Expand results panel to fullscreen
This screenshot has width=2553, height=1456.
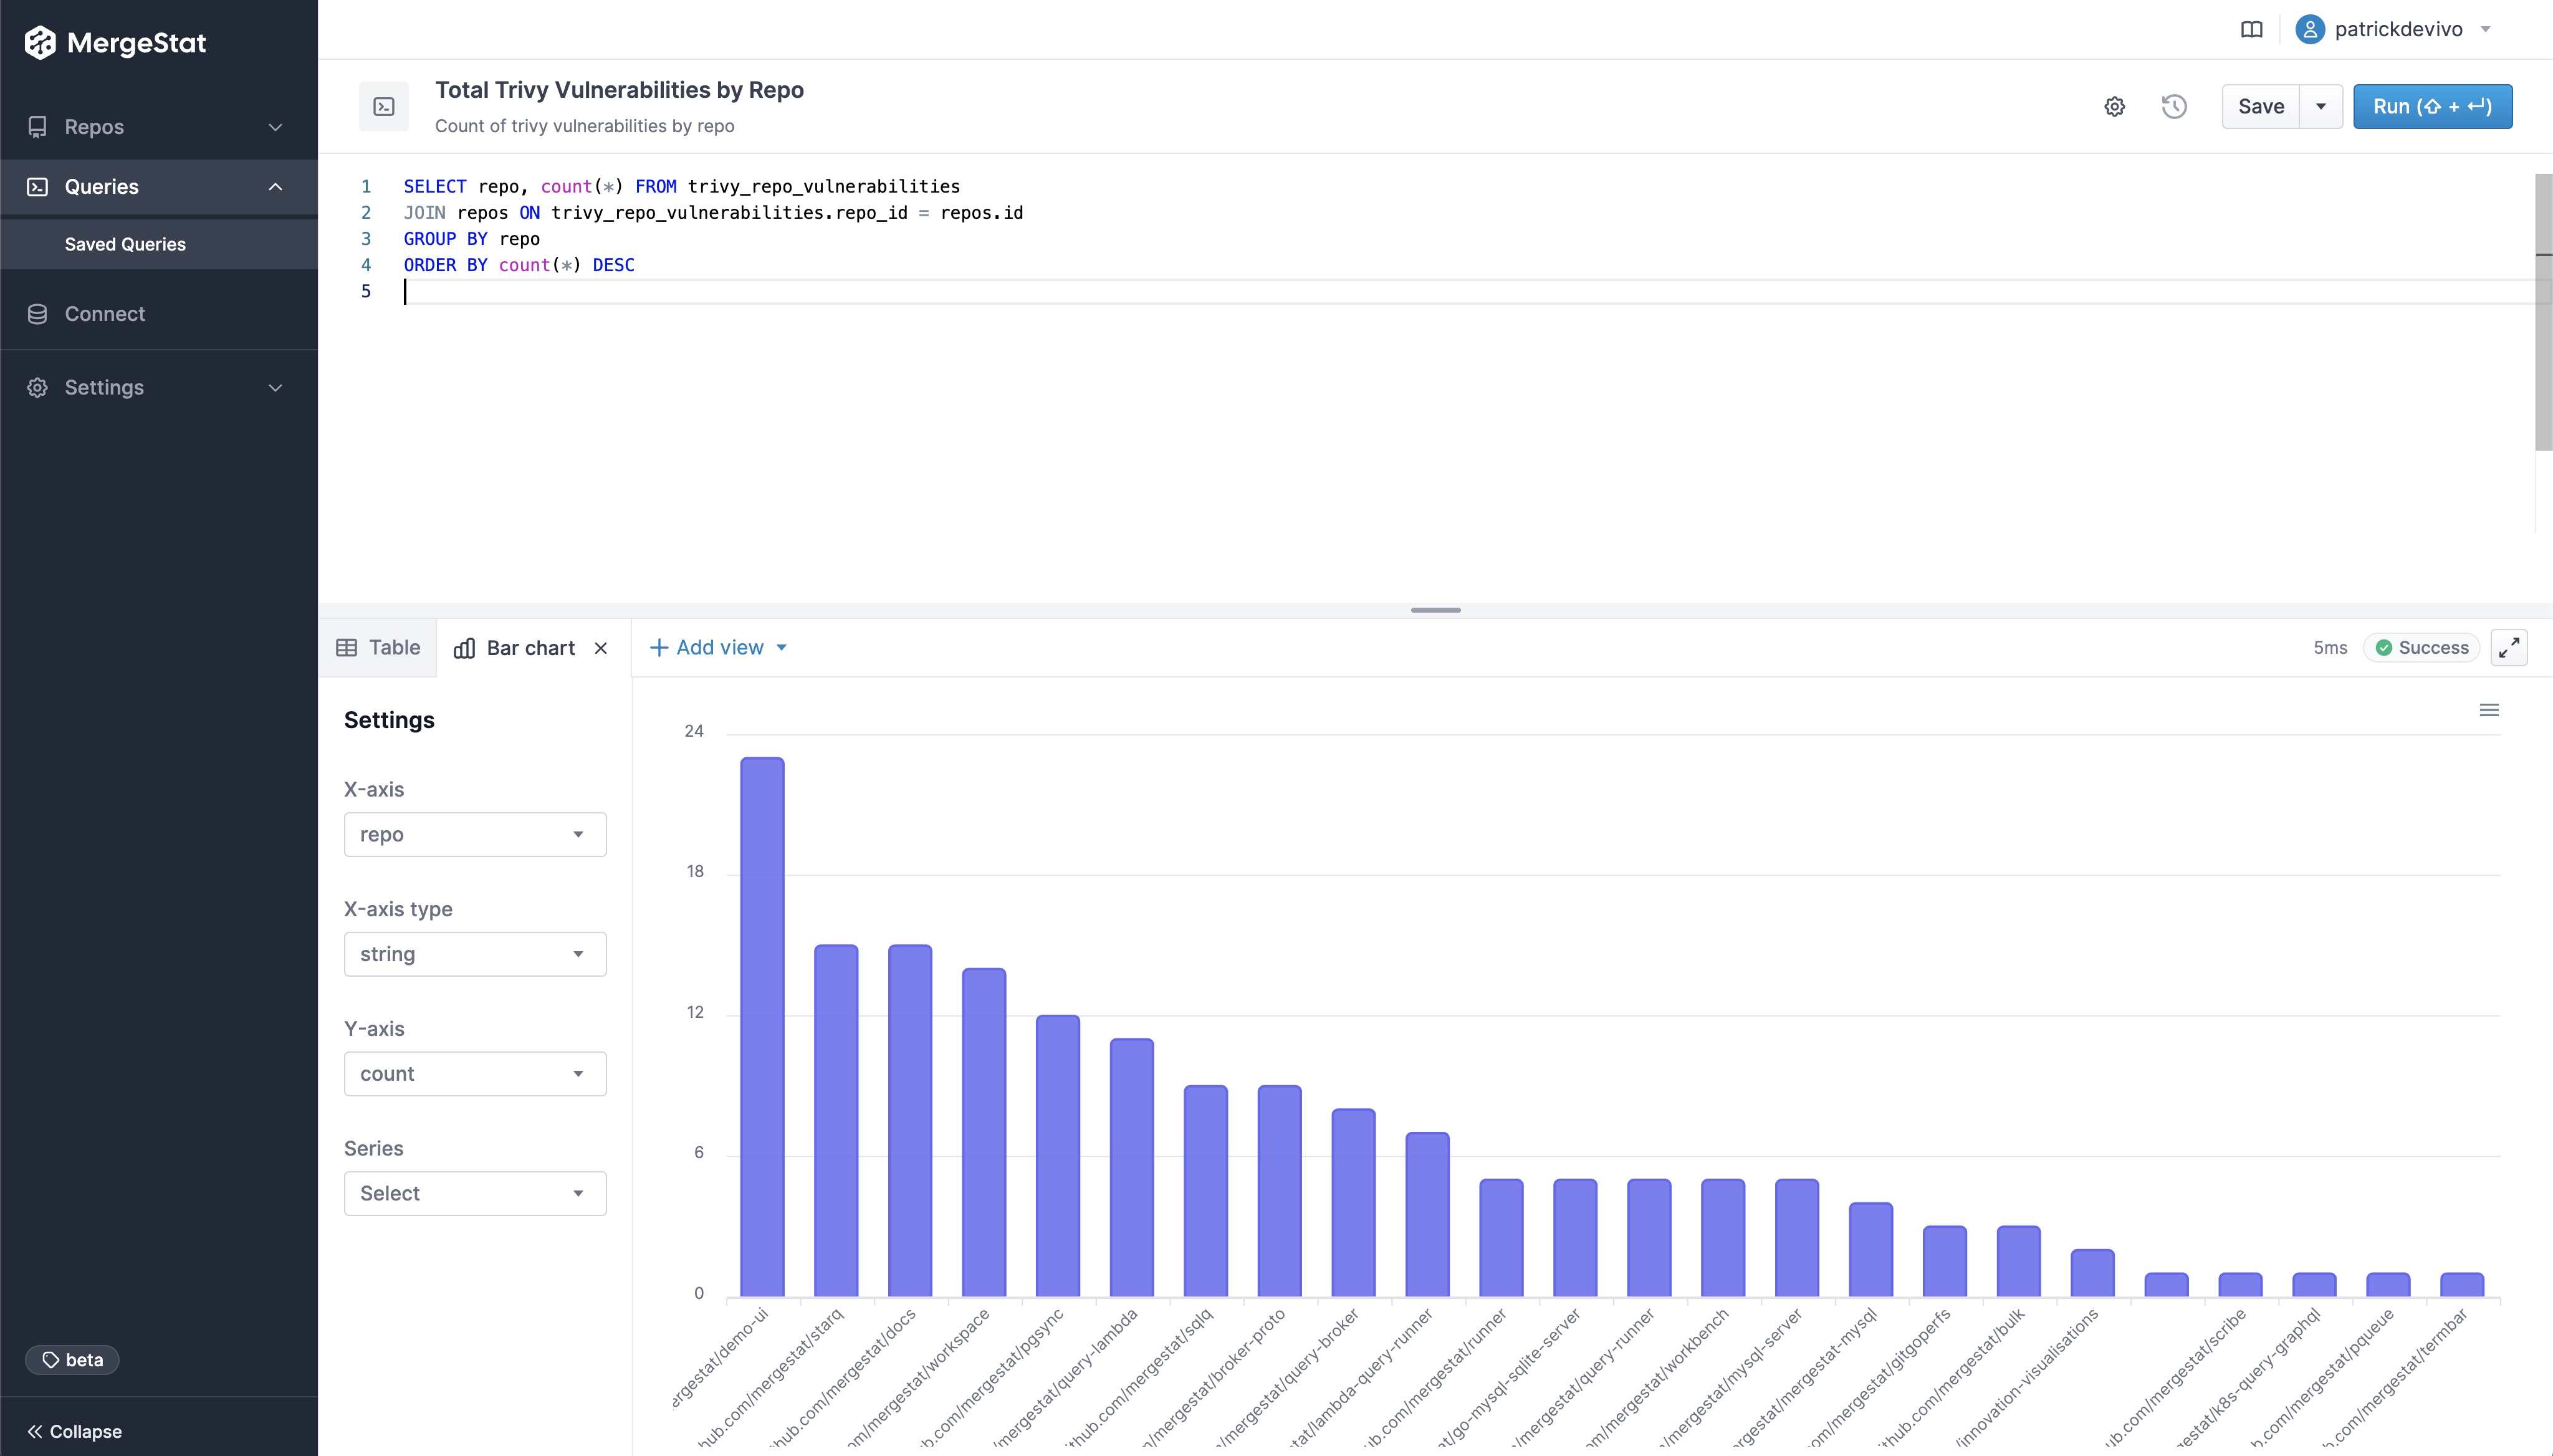click(2508, 648)
